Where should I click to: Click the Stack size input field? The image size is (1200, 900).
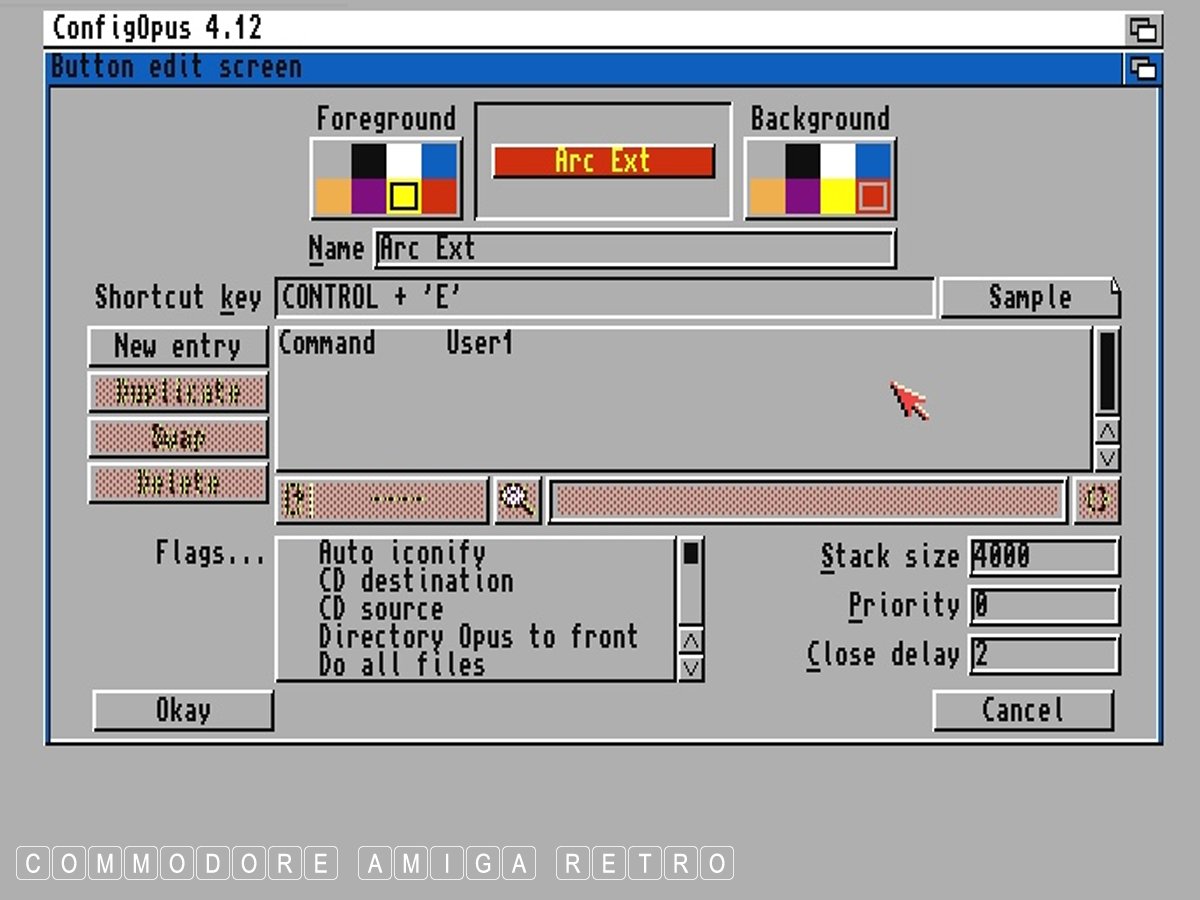pos(1043,557)
